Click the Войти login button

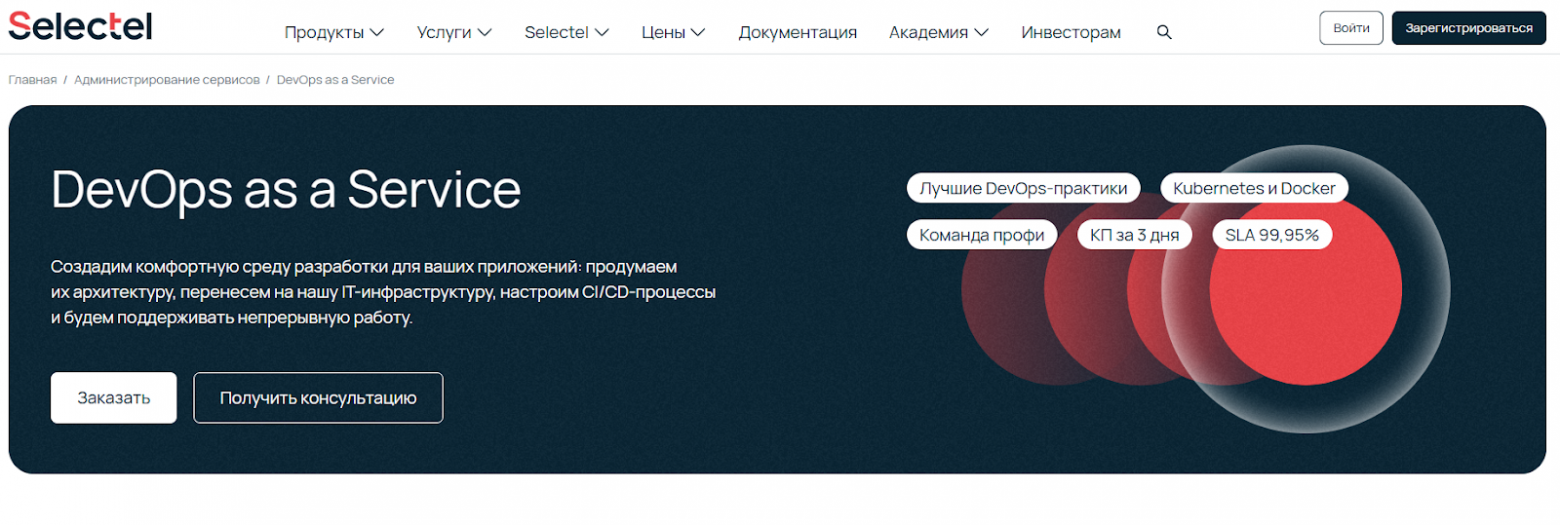coord(1351,28)
